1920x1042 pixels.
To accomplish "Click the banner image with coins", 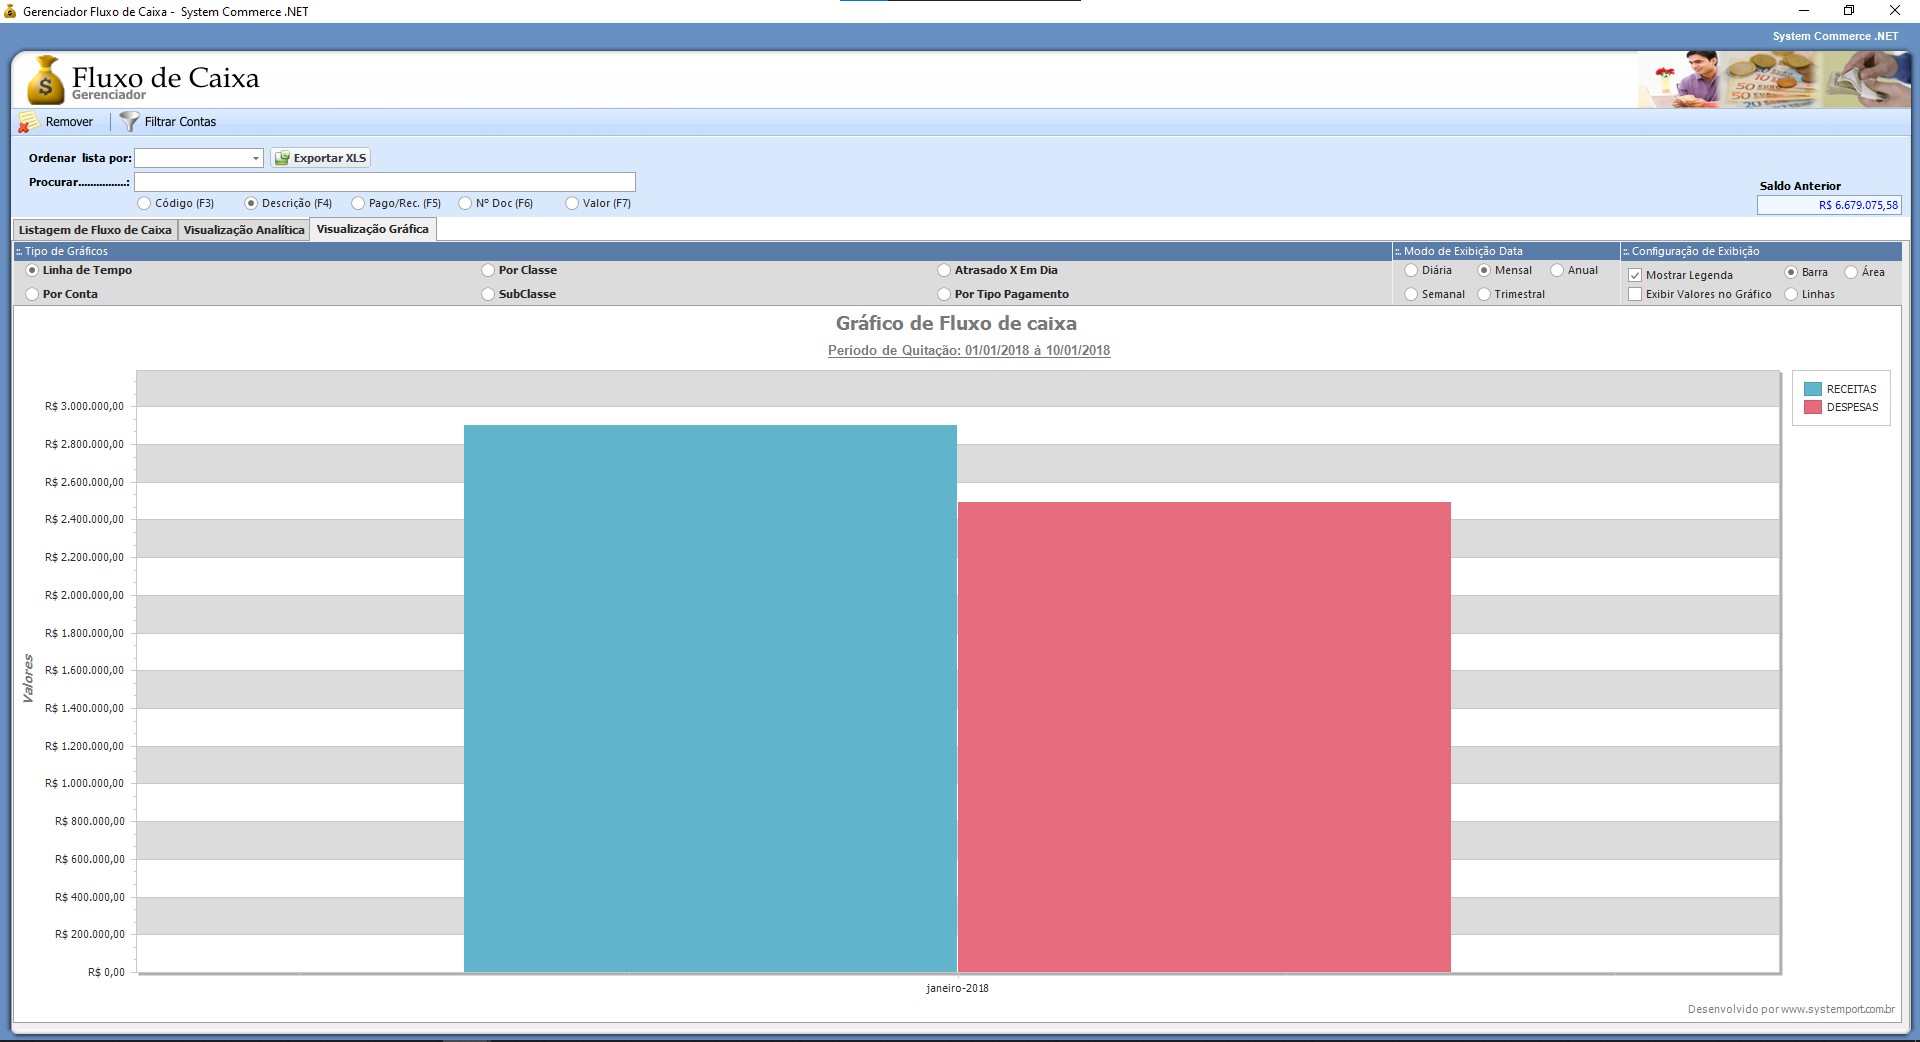I will point(1773,80).
